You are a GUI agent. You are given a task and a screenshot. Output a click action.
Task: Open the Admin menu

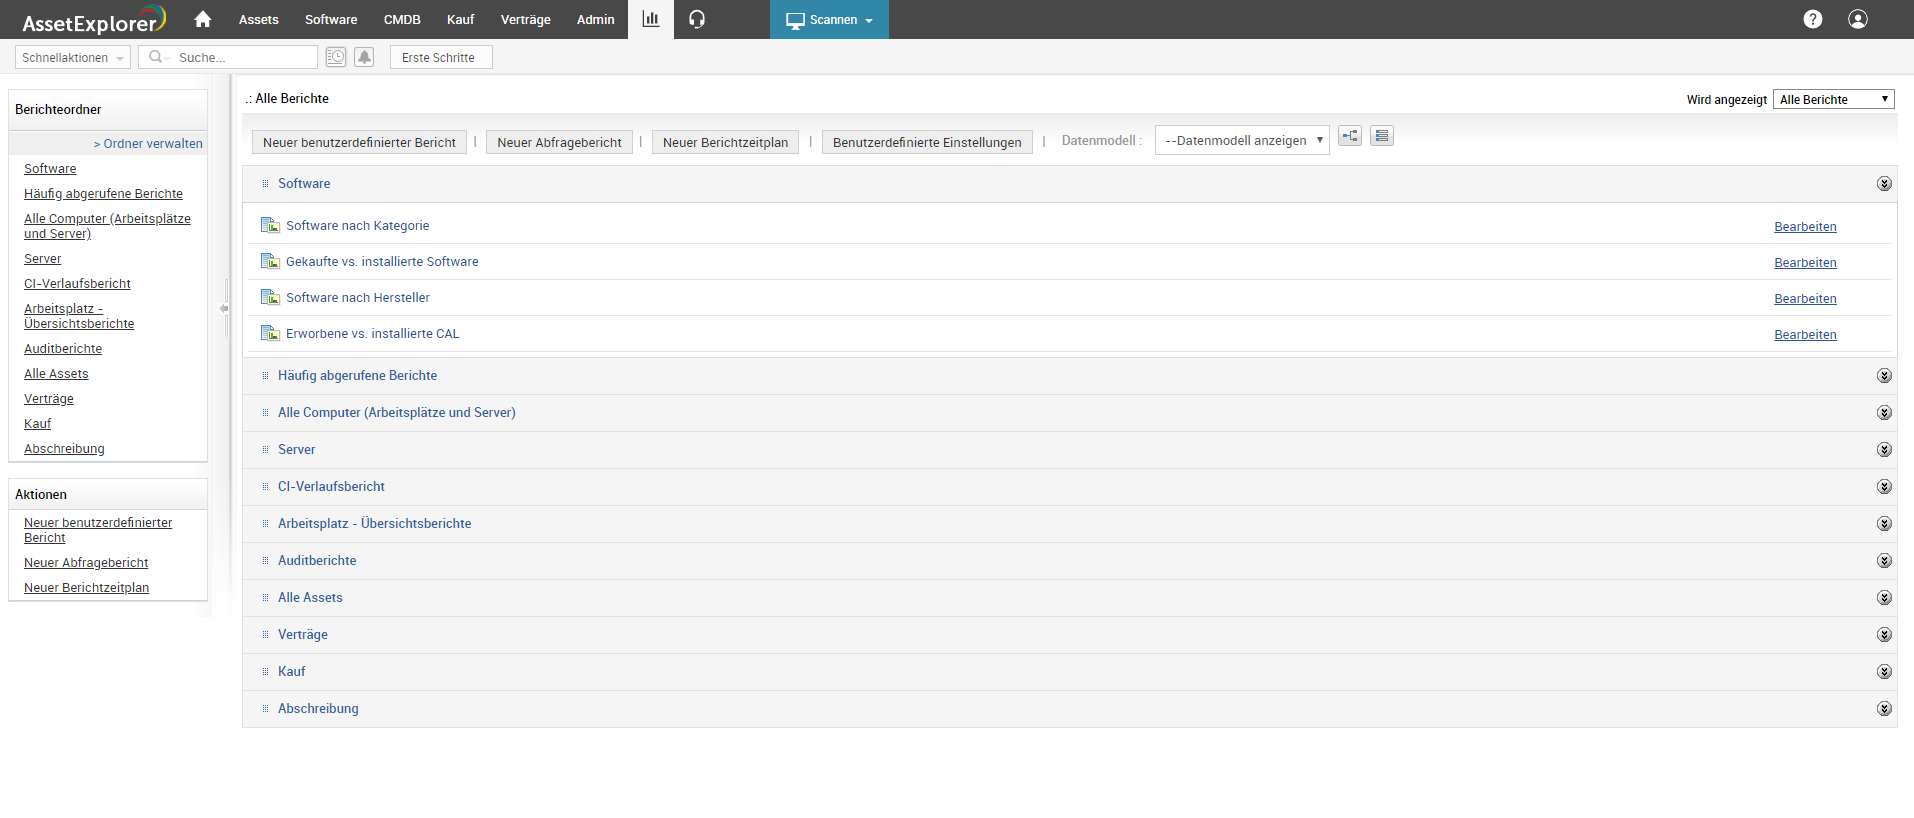(596, 19)
